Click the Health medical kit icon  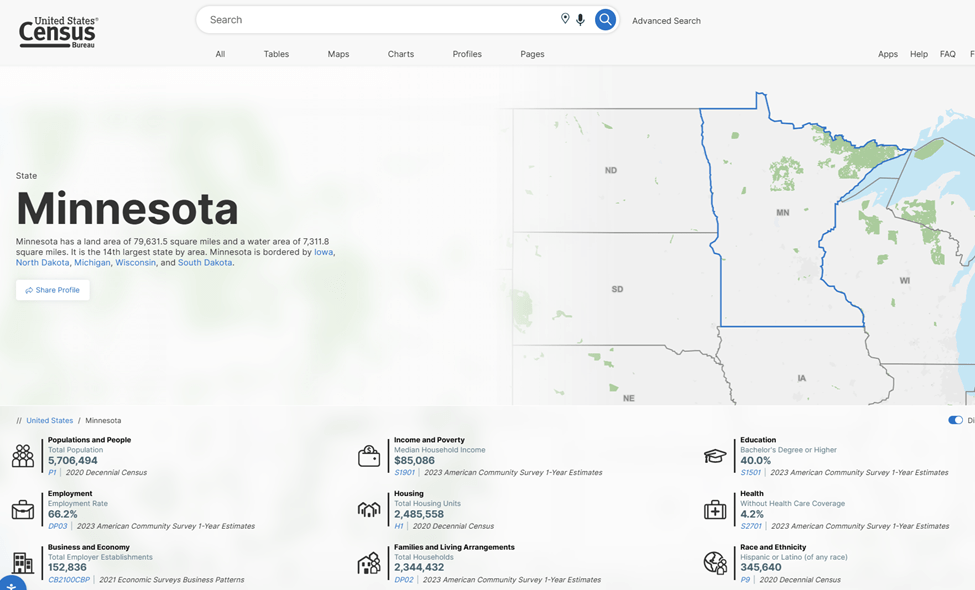click(x=715, y=510)
